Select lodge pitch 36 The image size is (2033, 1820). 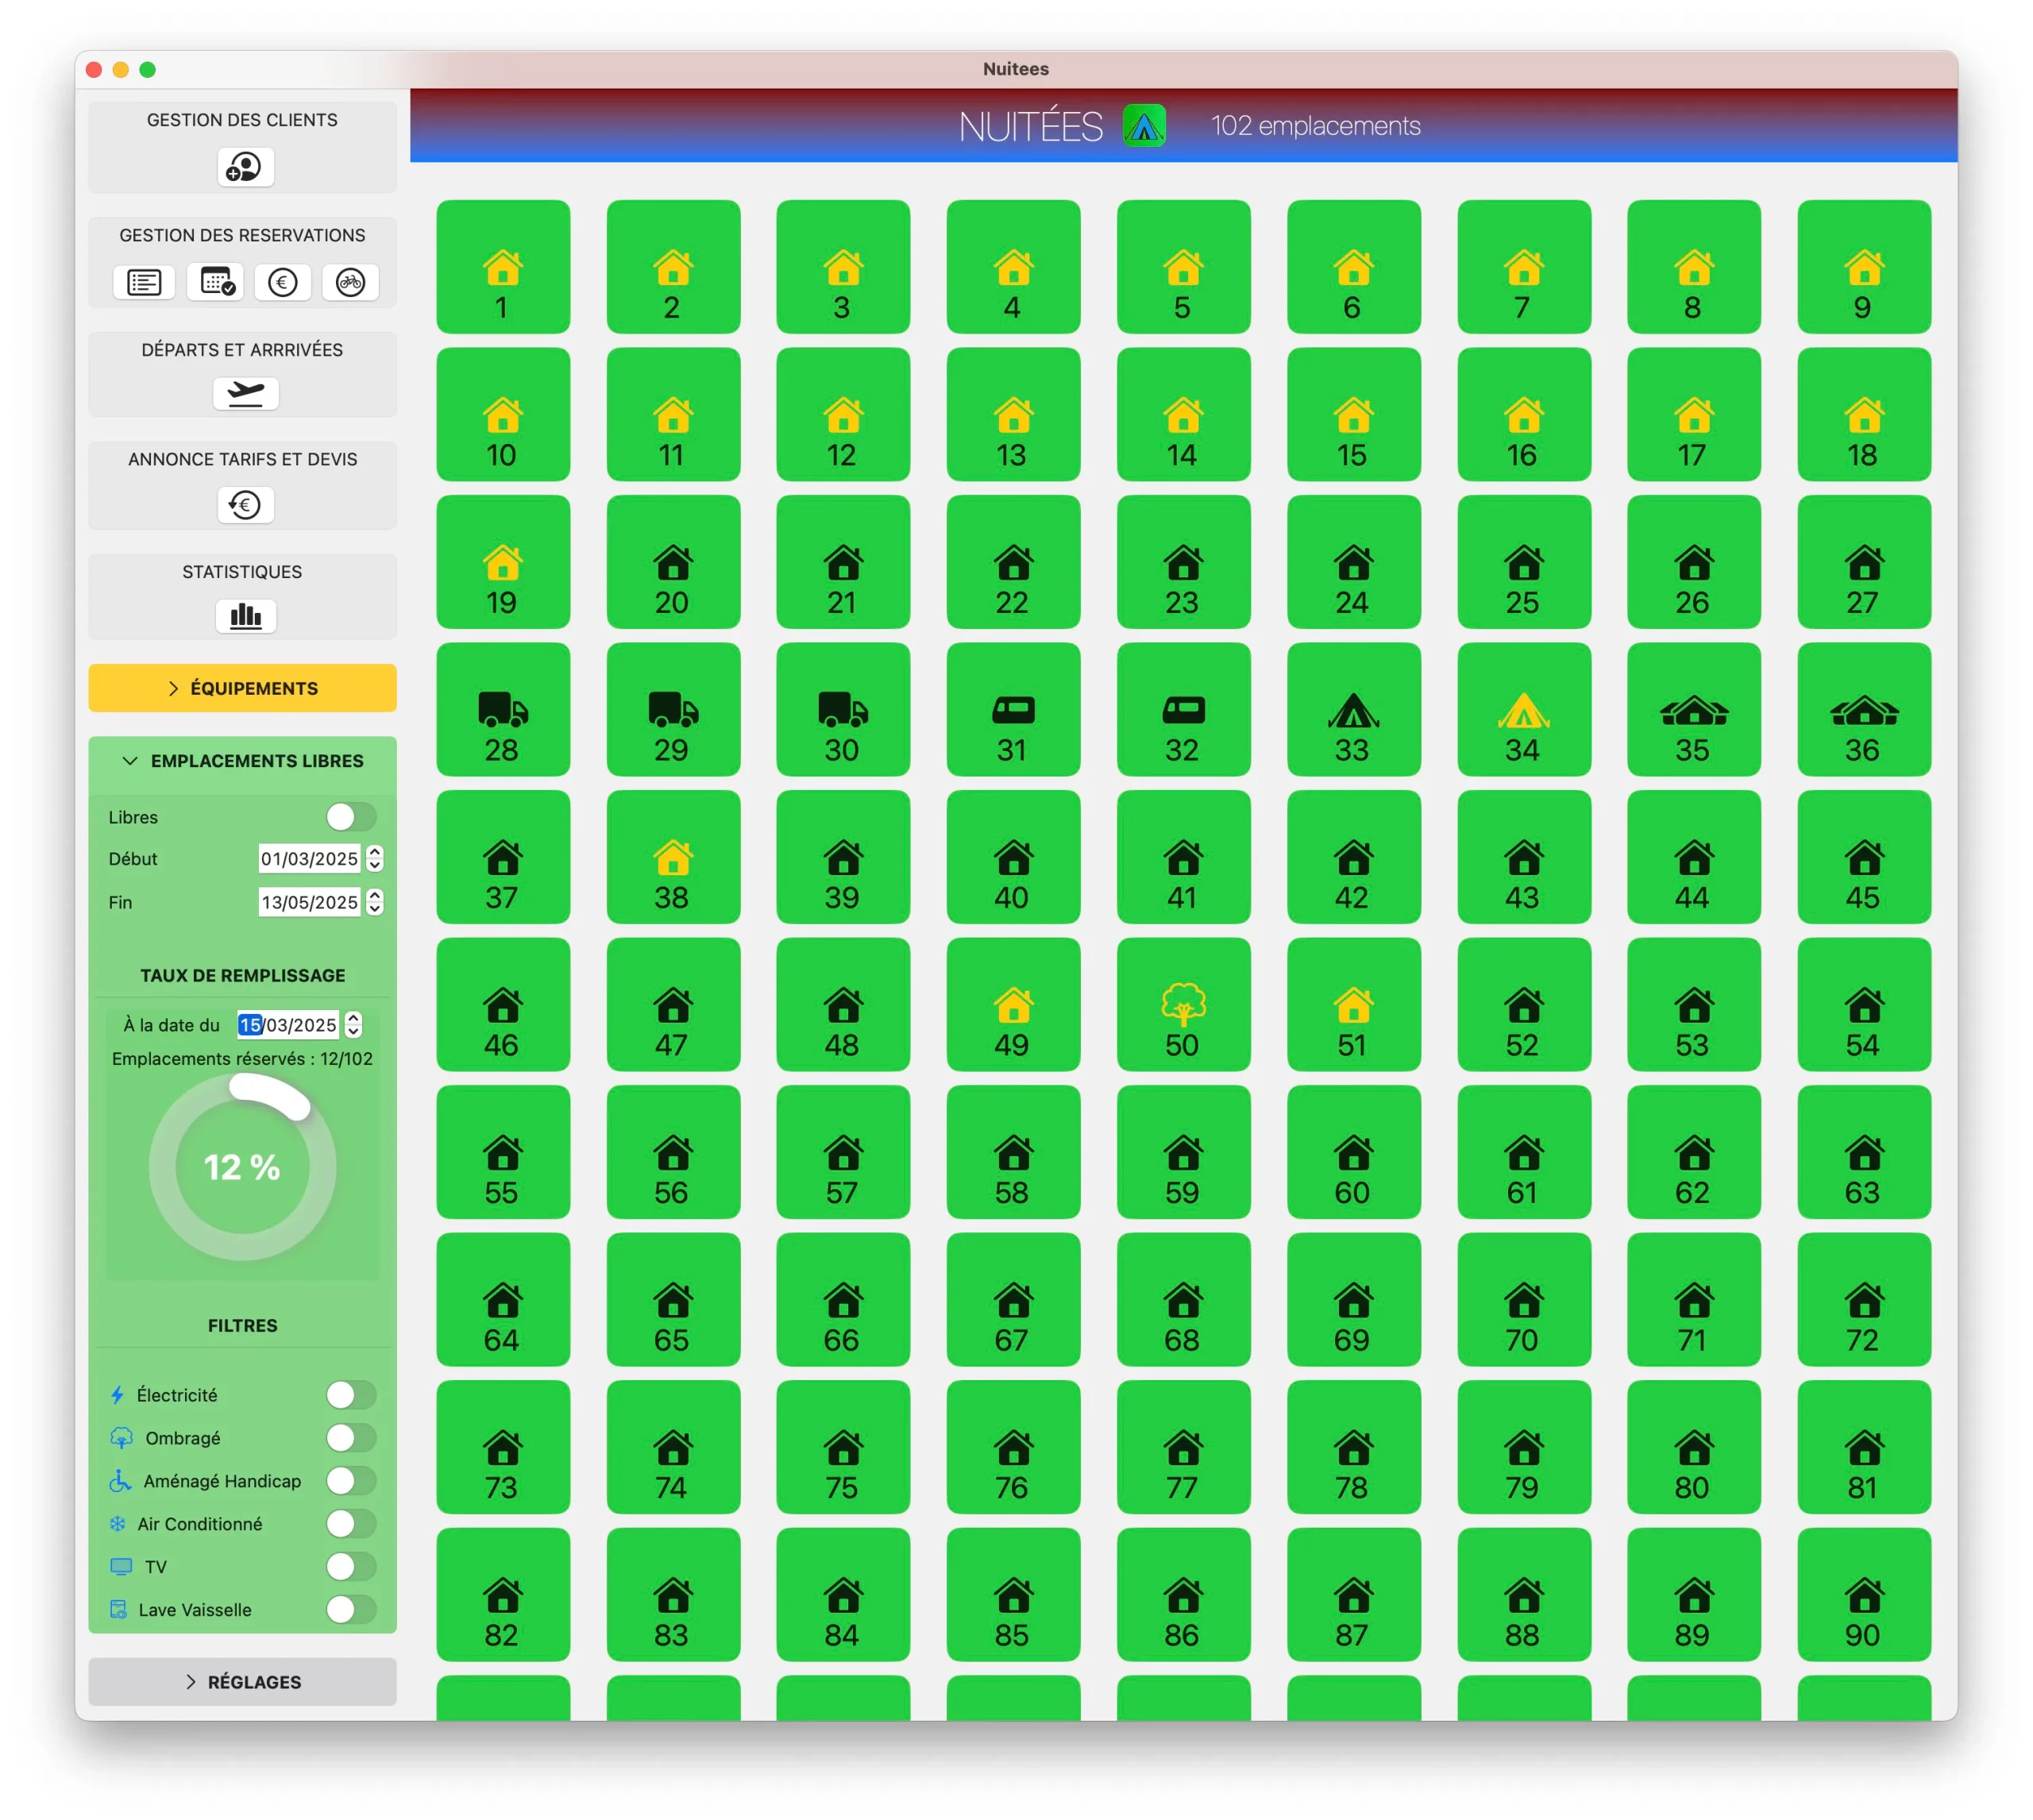click(x=1864, y=709)
